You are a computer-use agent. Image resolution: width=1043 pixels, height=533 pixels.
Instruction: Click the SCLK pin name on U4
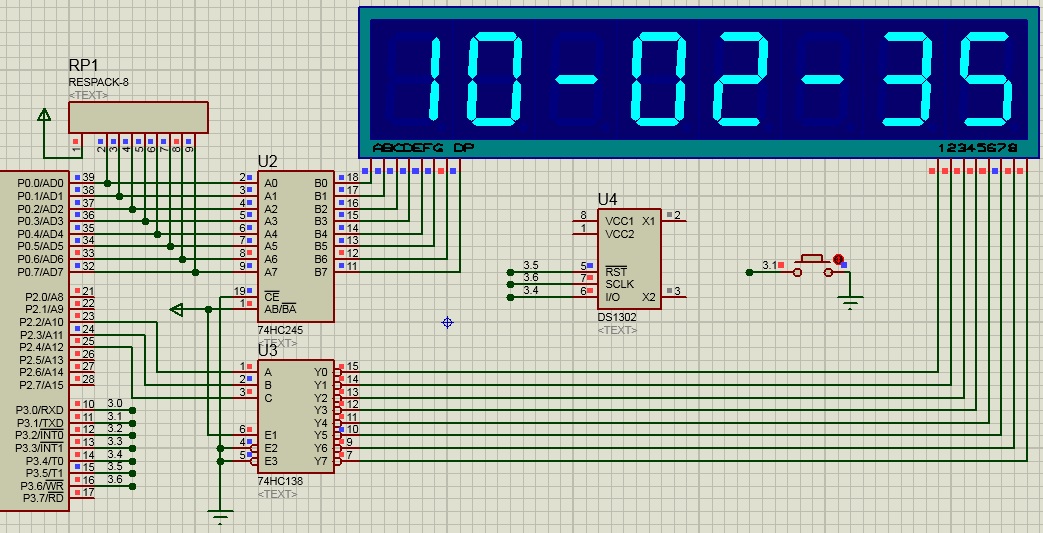619,284
